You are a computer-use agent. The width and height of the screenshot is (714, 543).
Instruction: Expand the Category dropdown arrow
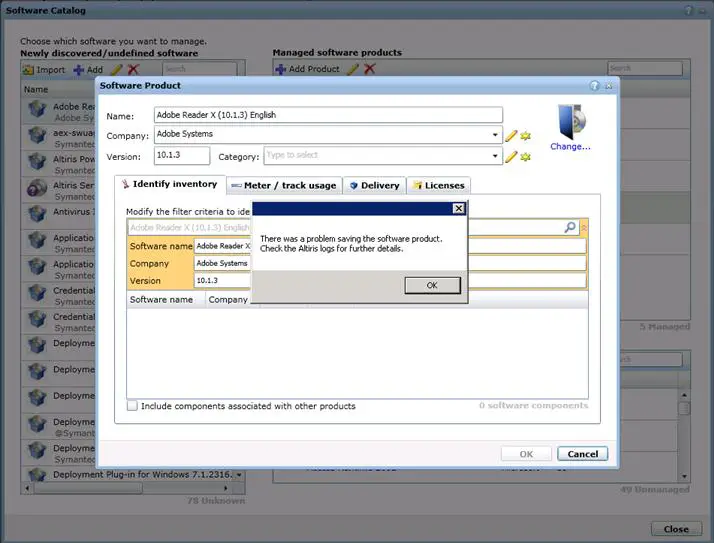click(x=495, y=156)
